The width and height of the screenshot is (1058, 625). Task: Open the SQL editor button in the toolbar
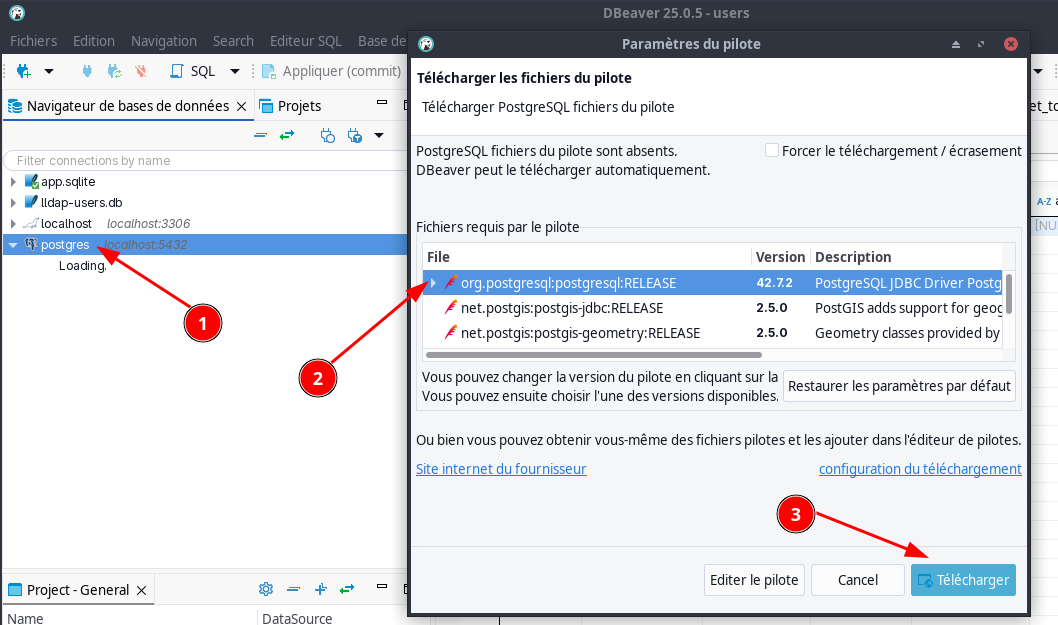coord(193,71)
